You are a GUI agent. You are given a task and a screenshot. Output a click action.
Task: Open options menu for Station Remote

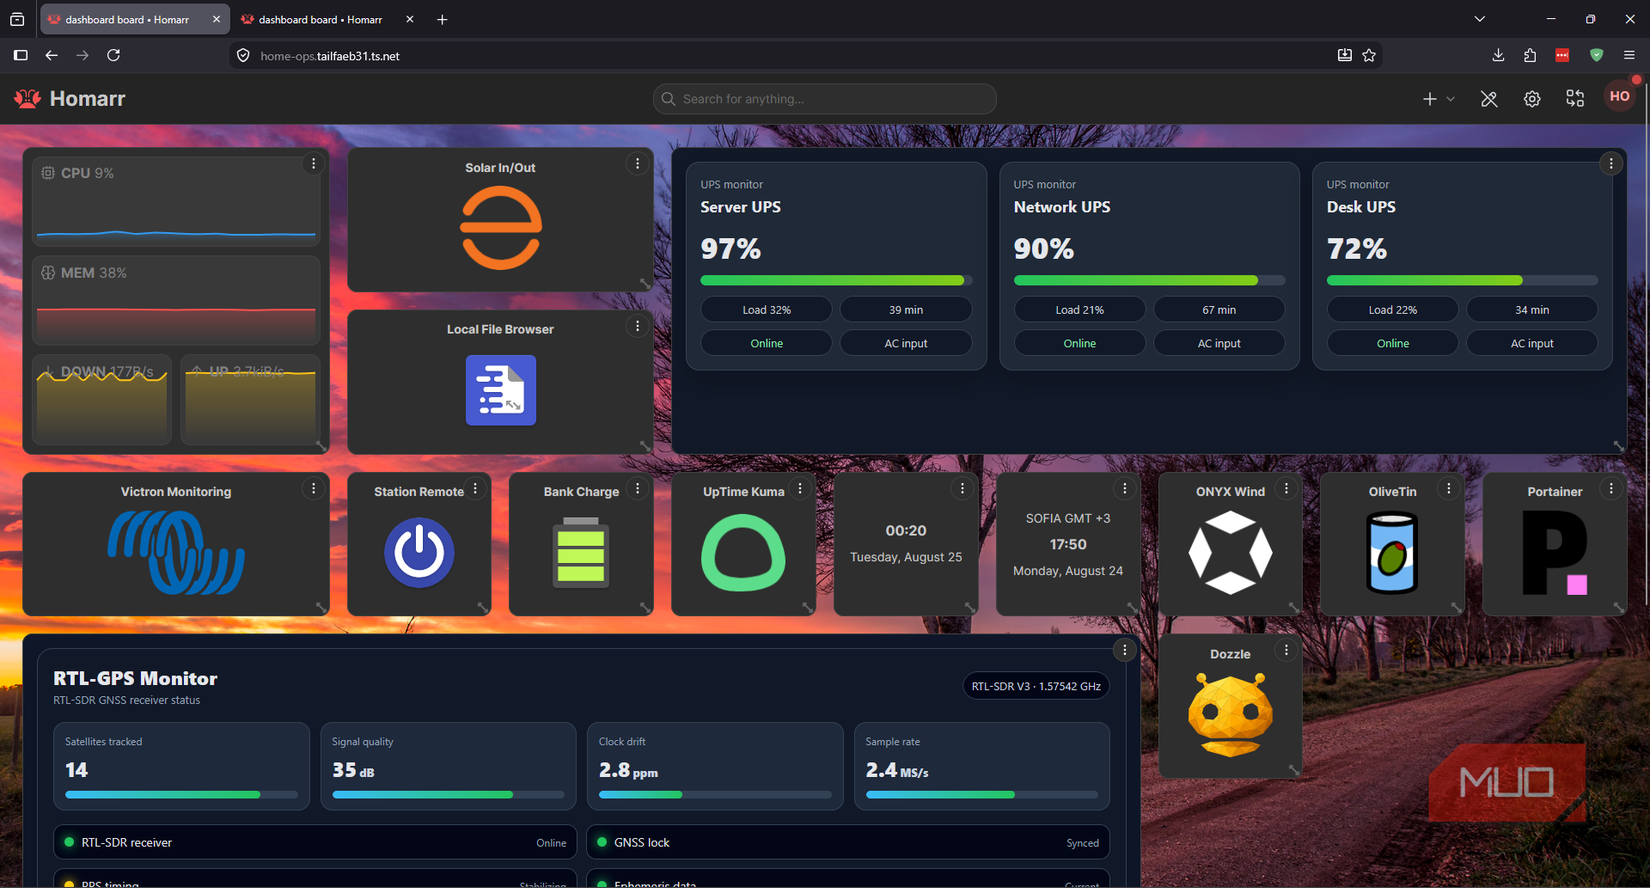point(475,488)
